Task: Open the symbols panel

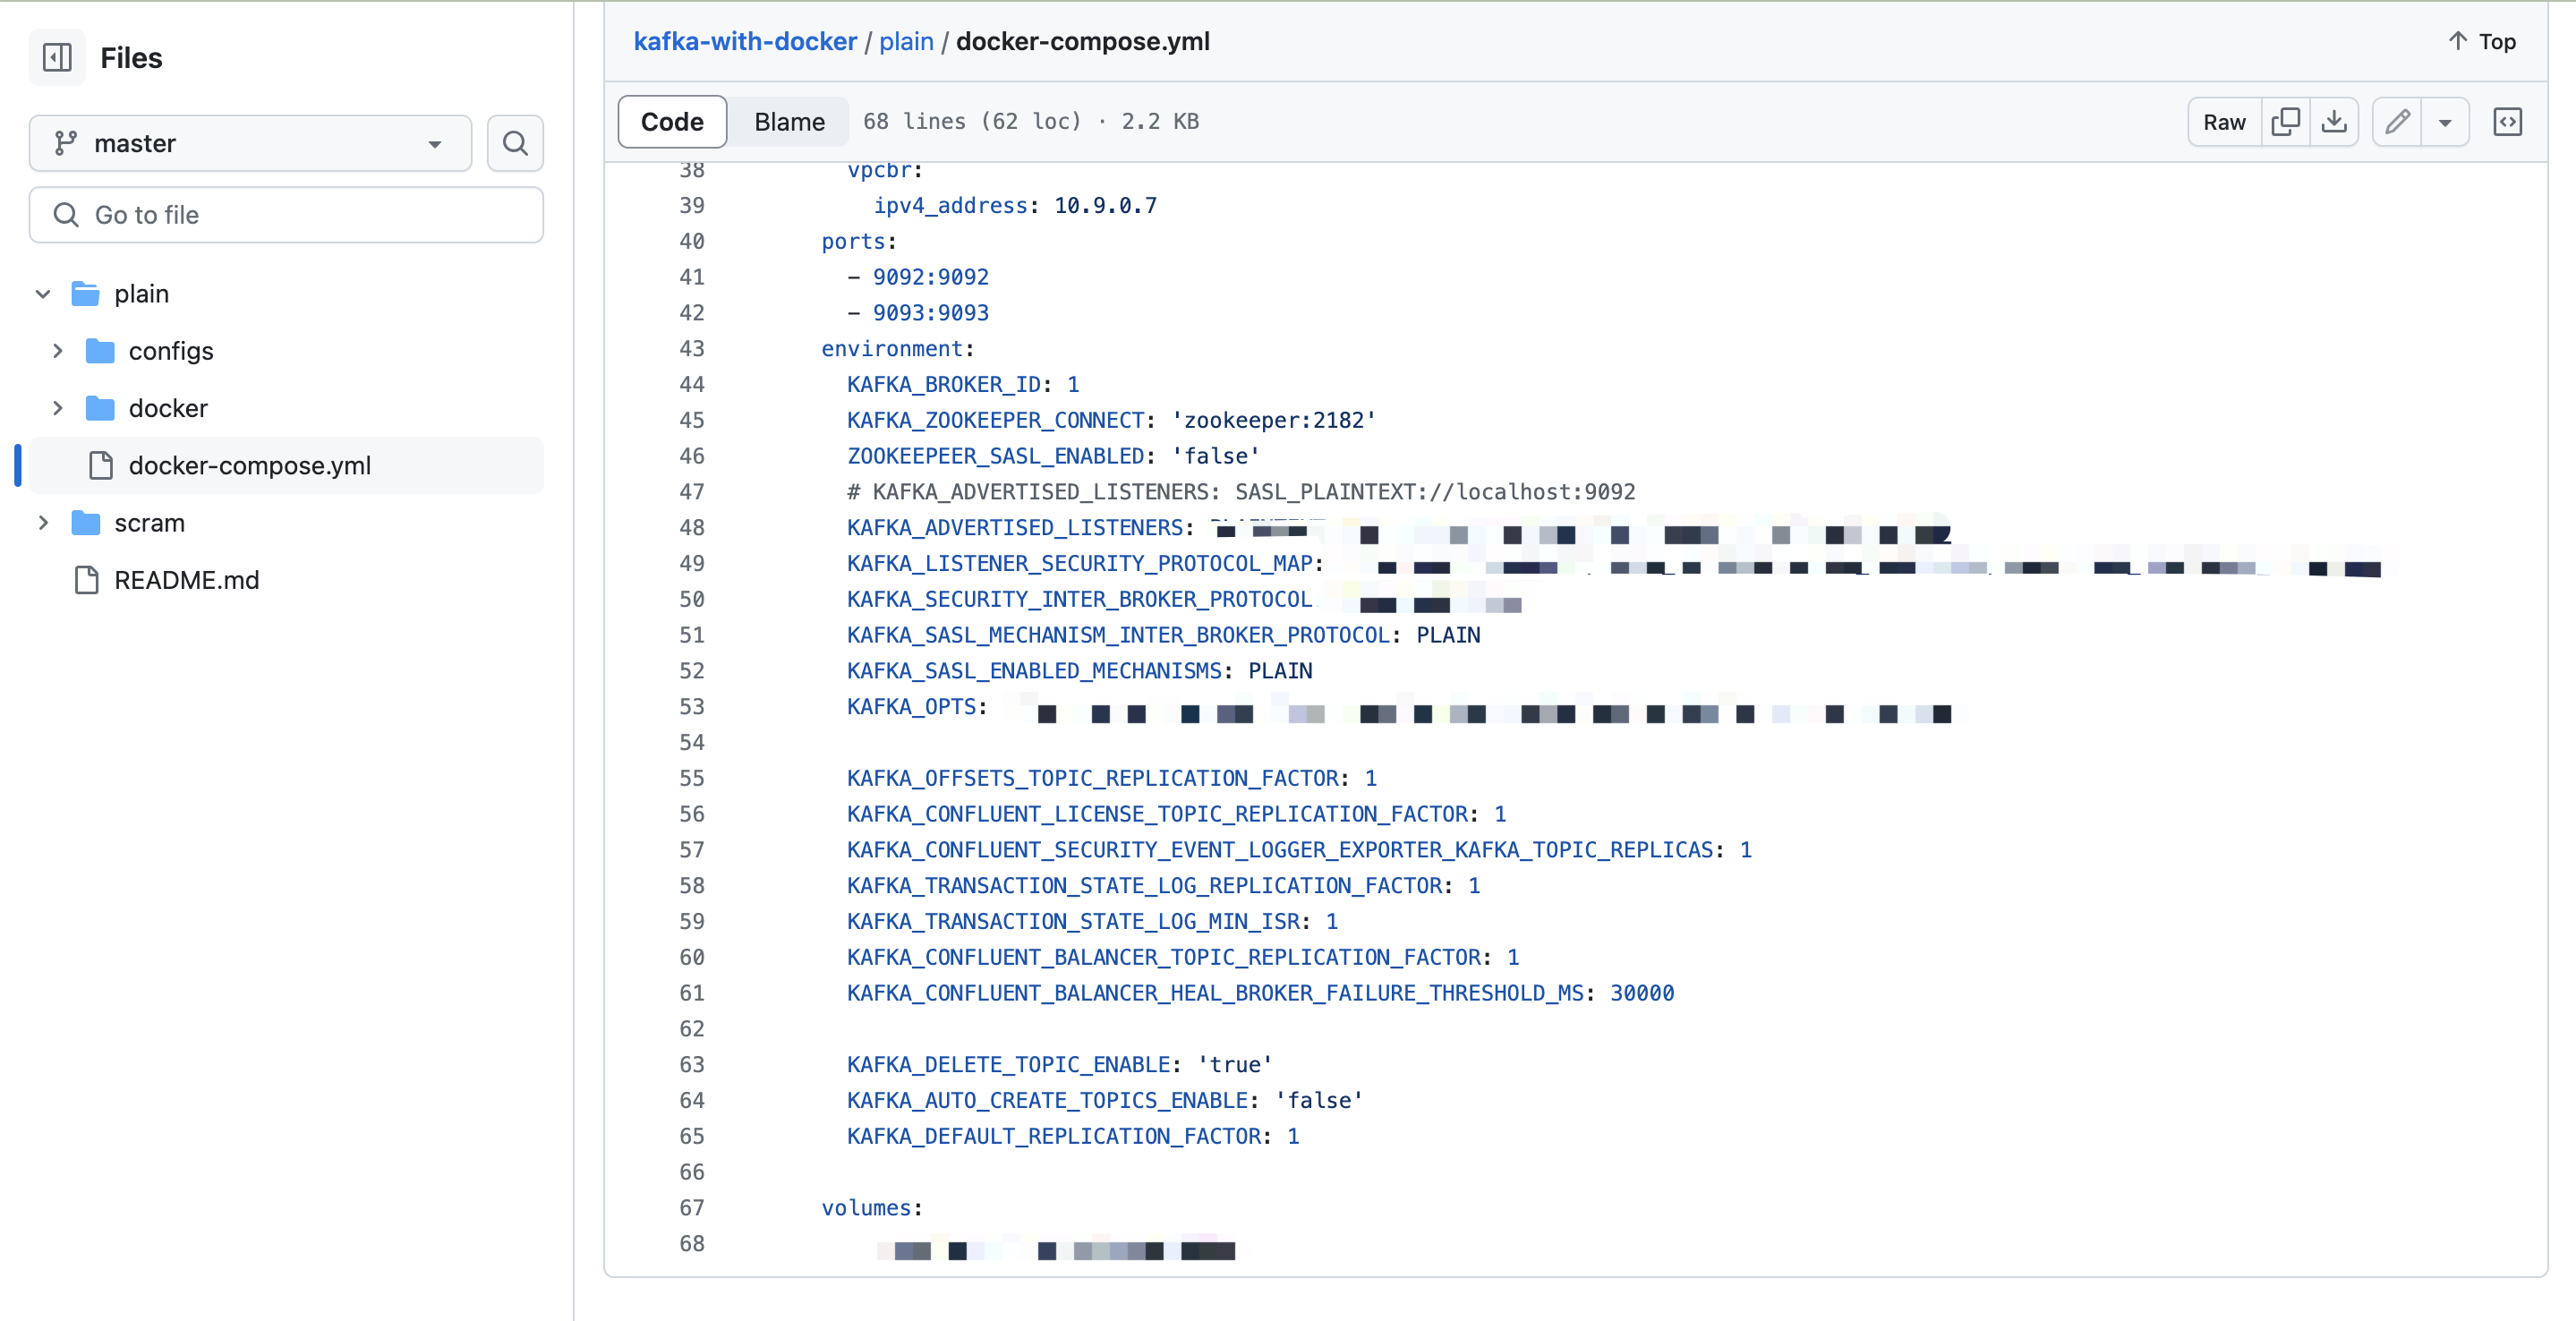Action: pos(2507,122)
